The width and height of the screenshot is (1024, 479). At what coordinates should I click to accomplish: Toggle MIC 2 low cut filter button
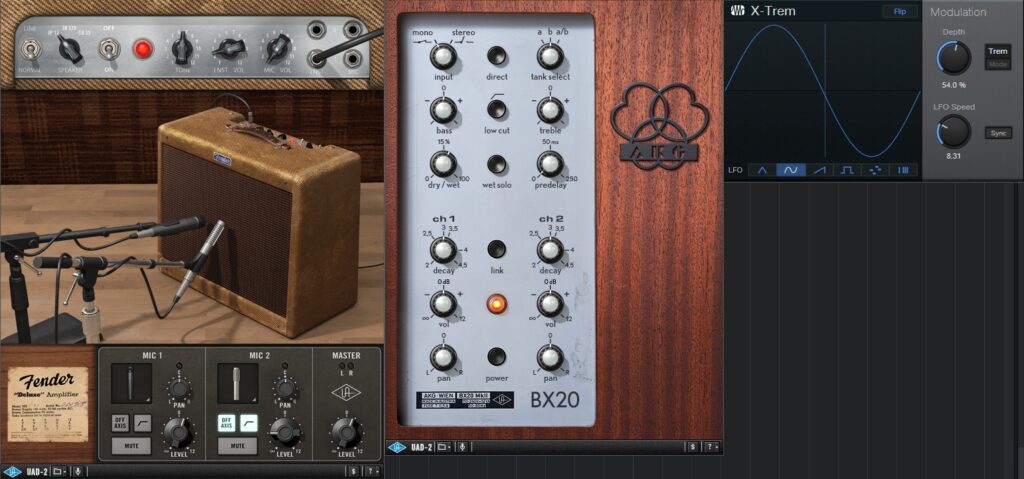(249, 423)
